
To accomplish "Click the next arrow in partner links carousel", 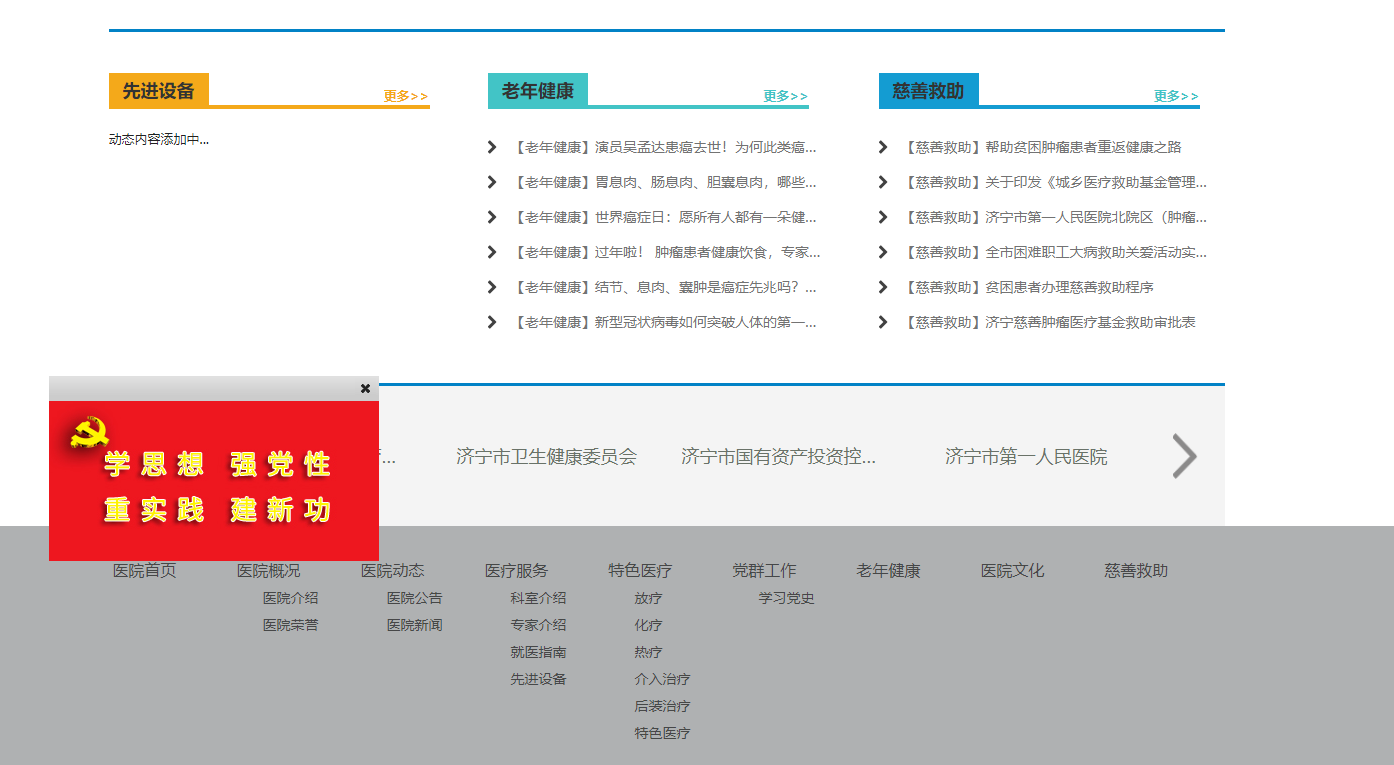I will (x=1184, y=456).
